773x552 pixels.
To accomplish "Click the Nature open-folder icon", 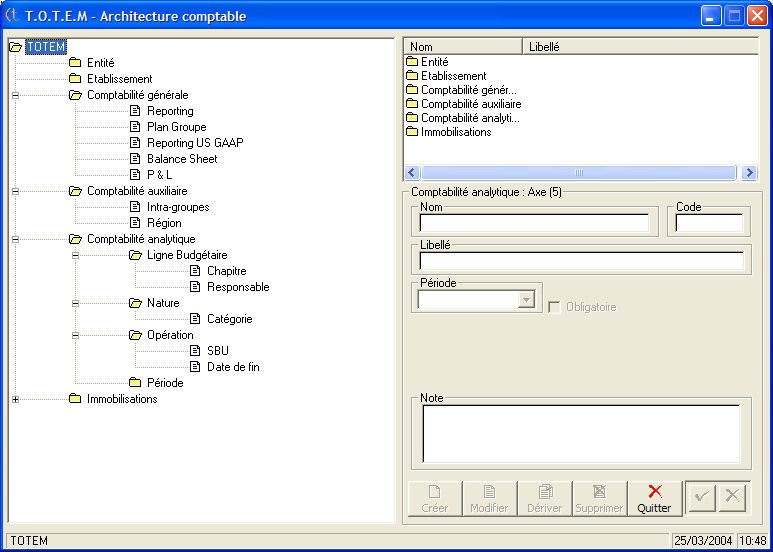I will pyautogui.click(x=135, y=303).
